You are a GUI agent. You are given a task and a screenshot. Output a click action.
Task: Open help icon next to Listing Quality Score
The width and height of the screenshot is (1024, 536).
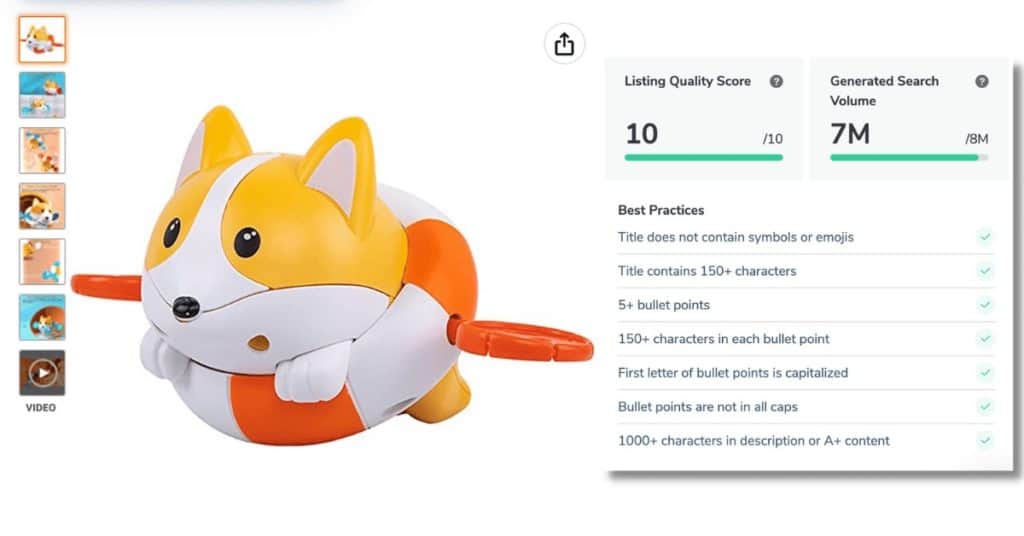[x=776, y=82]
